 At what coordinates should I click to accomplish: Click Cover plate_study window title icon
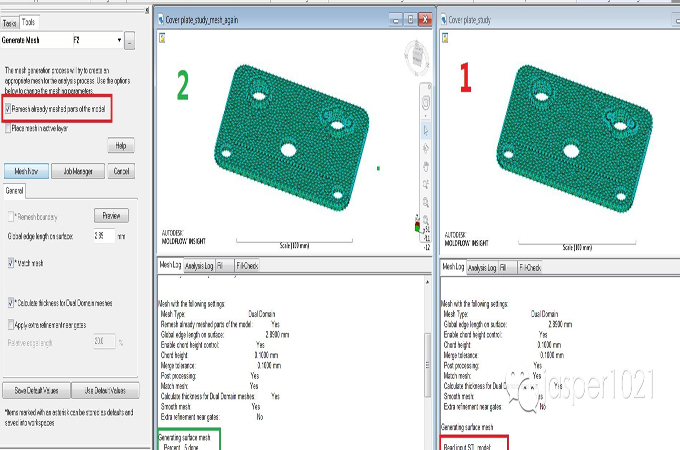click(444, 20)
